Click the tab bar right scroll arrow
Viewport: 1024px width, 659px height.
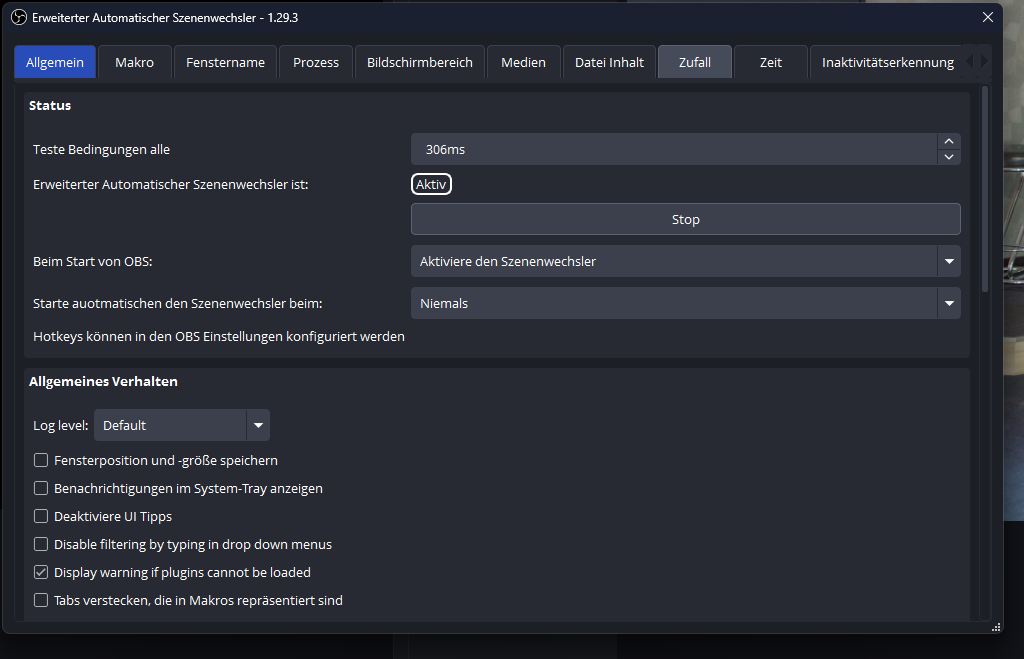pyautogui.click(x=984, y=62)
